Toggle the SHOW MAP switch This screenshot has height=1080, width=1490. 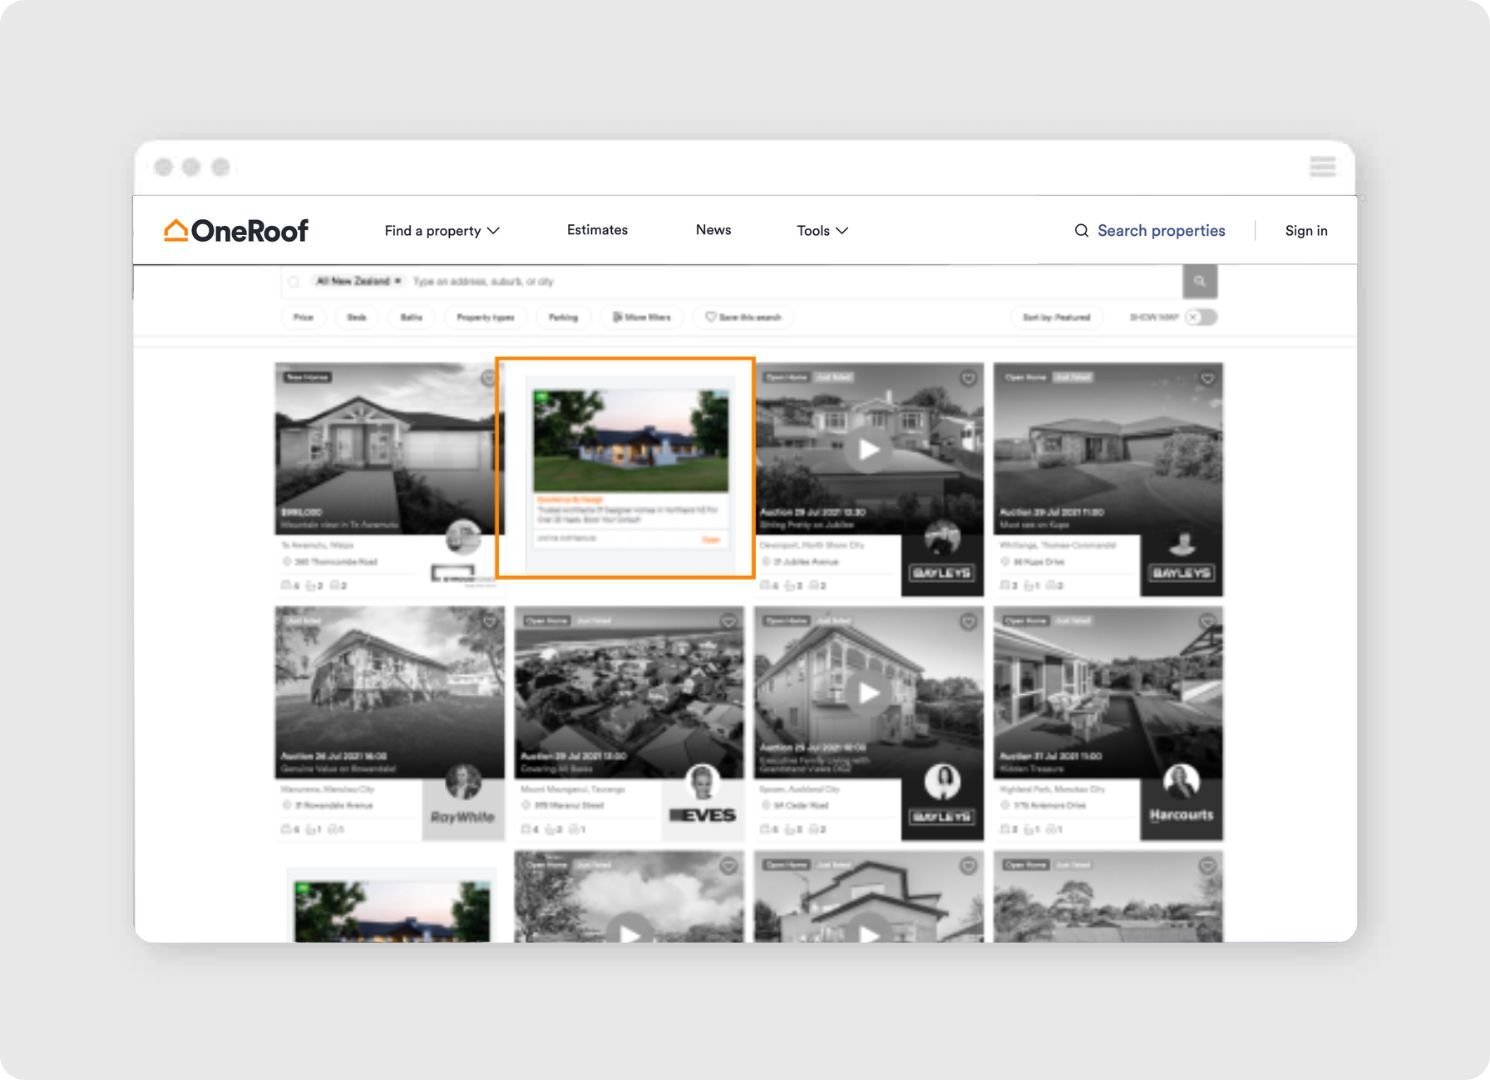(x=1198, y=317)
